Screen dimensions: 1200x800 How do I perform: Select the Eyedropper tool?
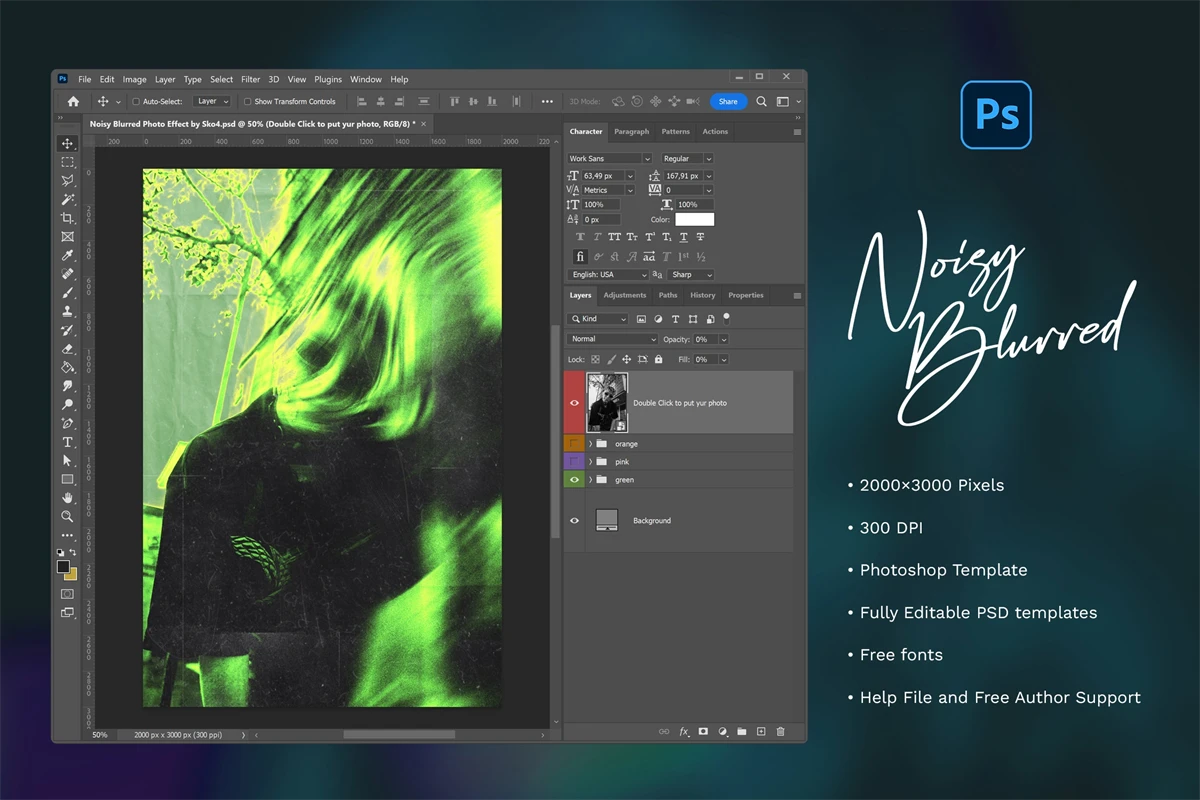pos(67,255)
